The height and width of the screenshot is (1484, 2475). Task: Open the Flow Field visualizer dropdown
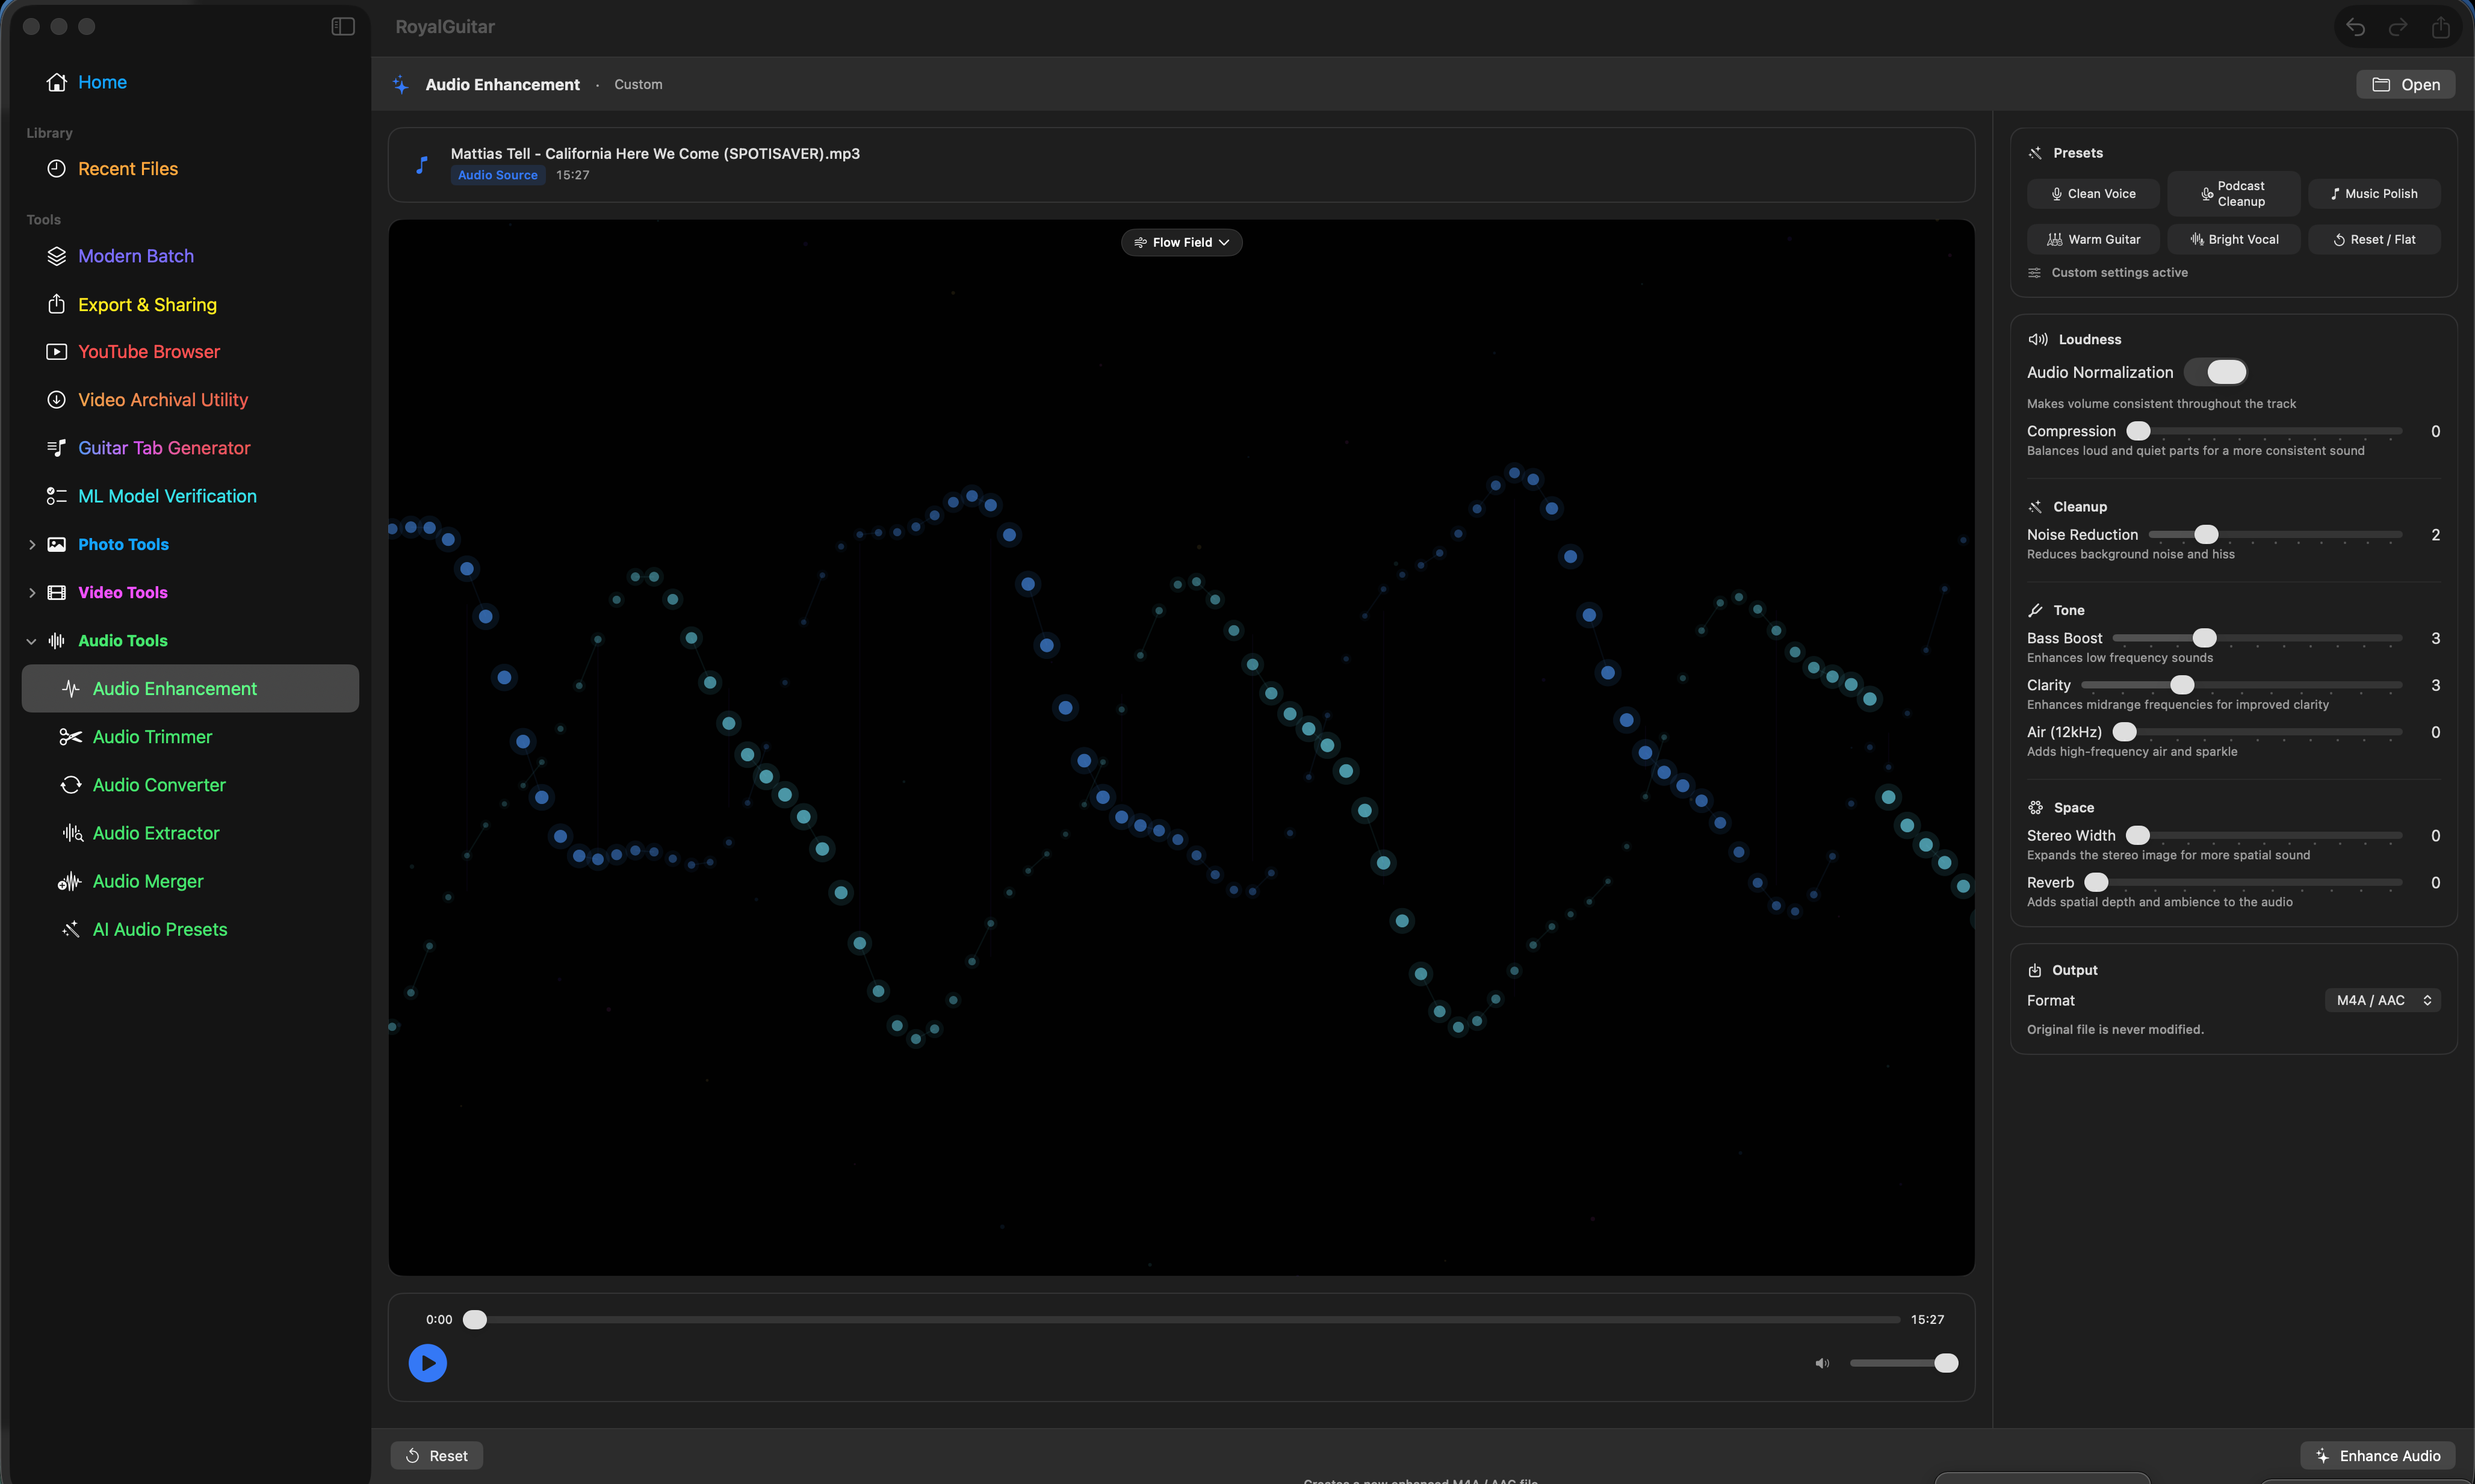tap(1181, 242)
